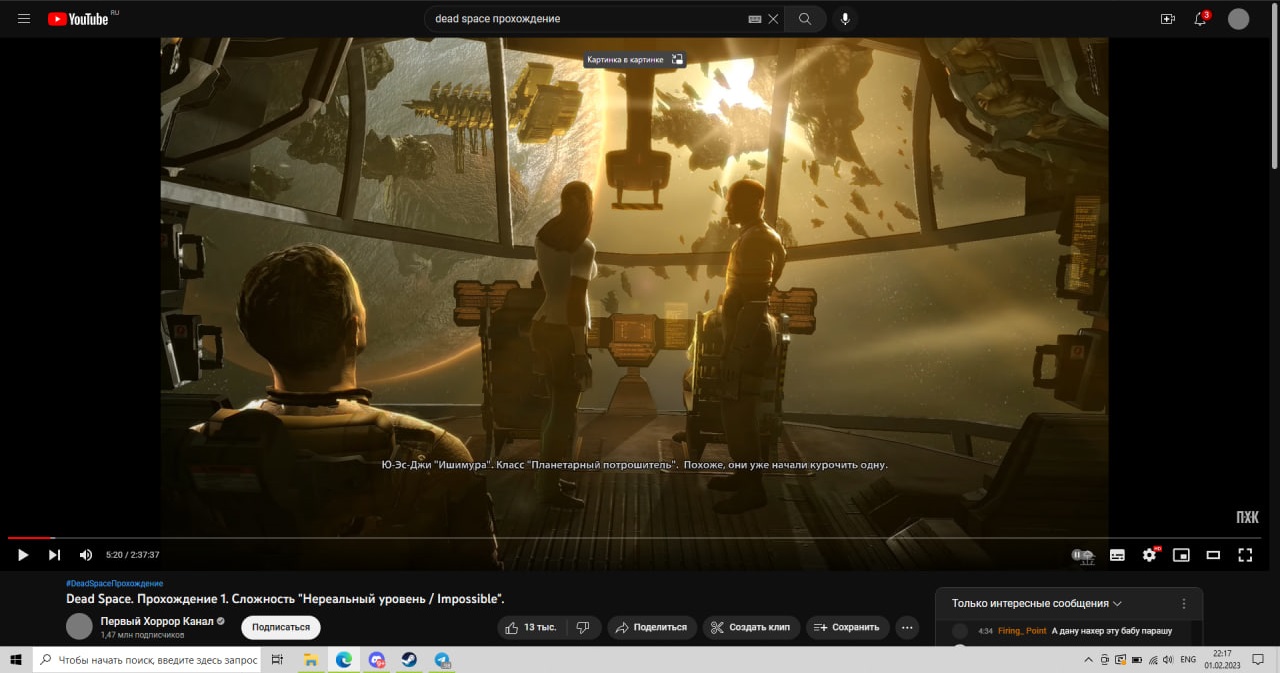Open Steam from the taskbar

[x=410, y=660]
